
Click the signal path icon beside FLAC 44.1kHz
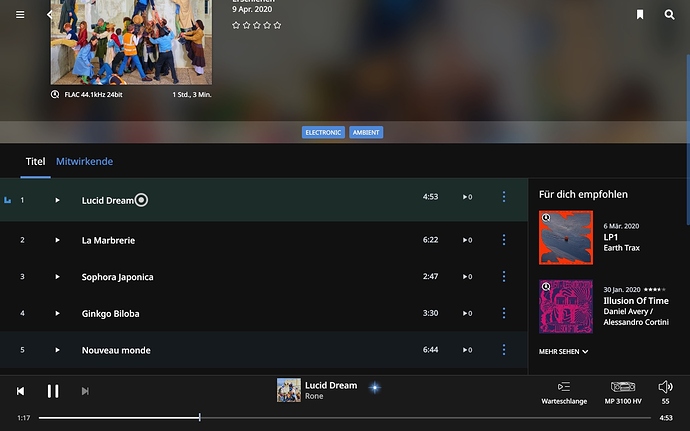pyautogui.click(x=55, y=94)
